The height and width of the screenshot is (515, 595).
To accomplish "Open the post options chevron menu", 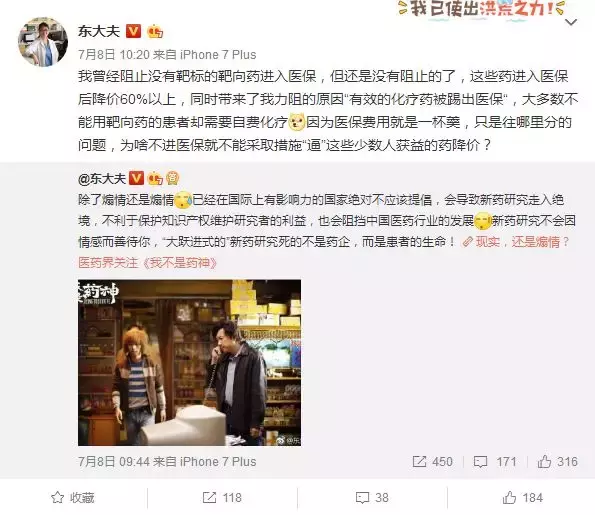I will 571,22.
